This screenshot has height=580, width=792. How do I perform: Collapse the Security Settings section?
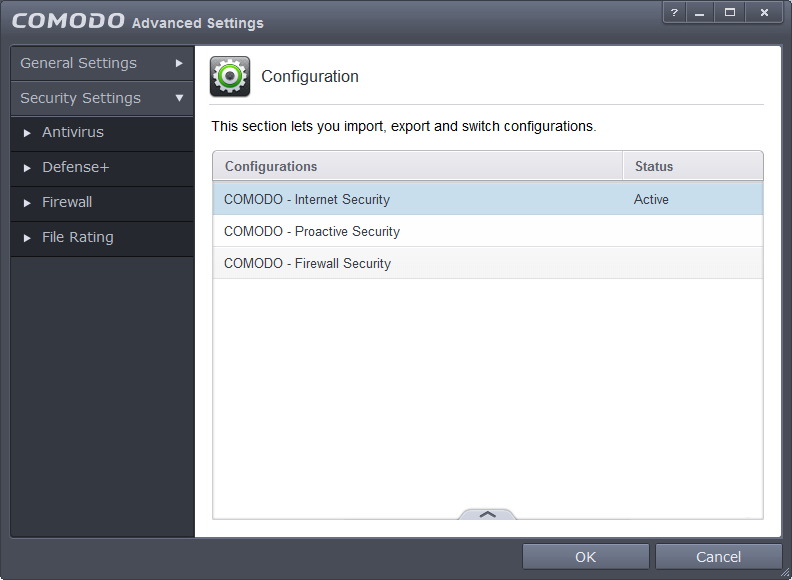(179, 98)
